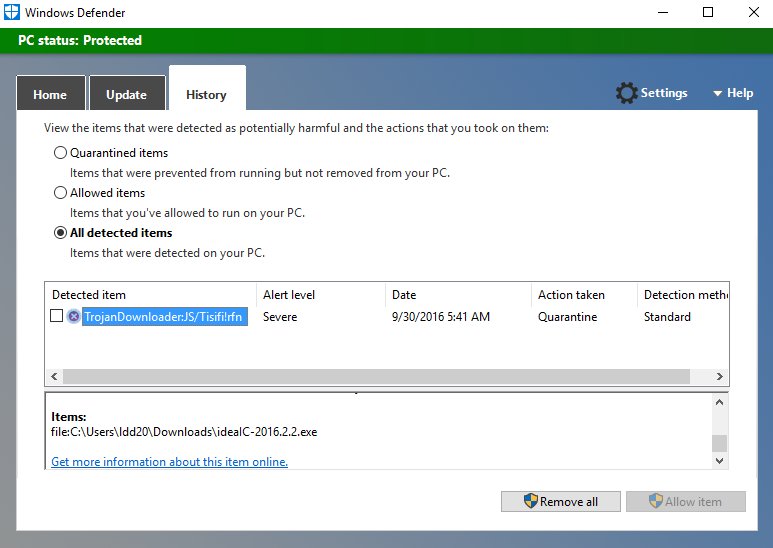Maximize the Windows Defender window
This screenshot has height=548, width=773.
point(708,12)
